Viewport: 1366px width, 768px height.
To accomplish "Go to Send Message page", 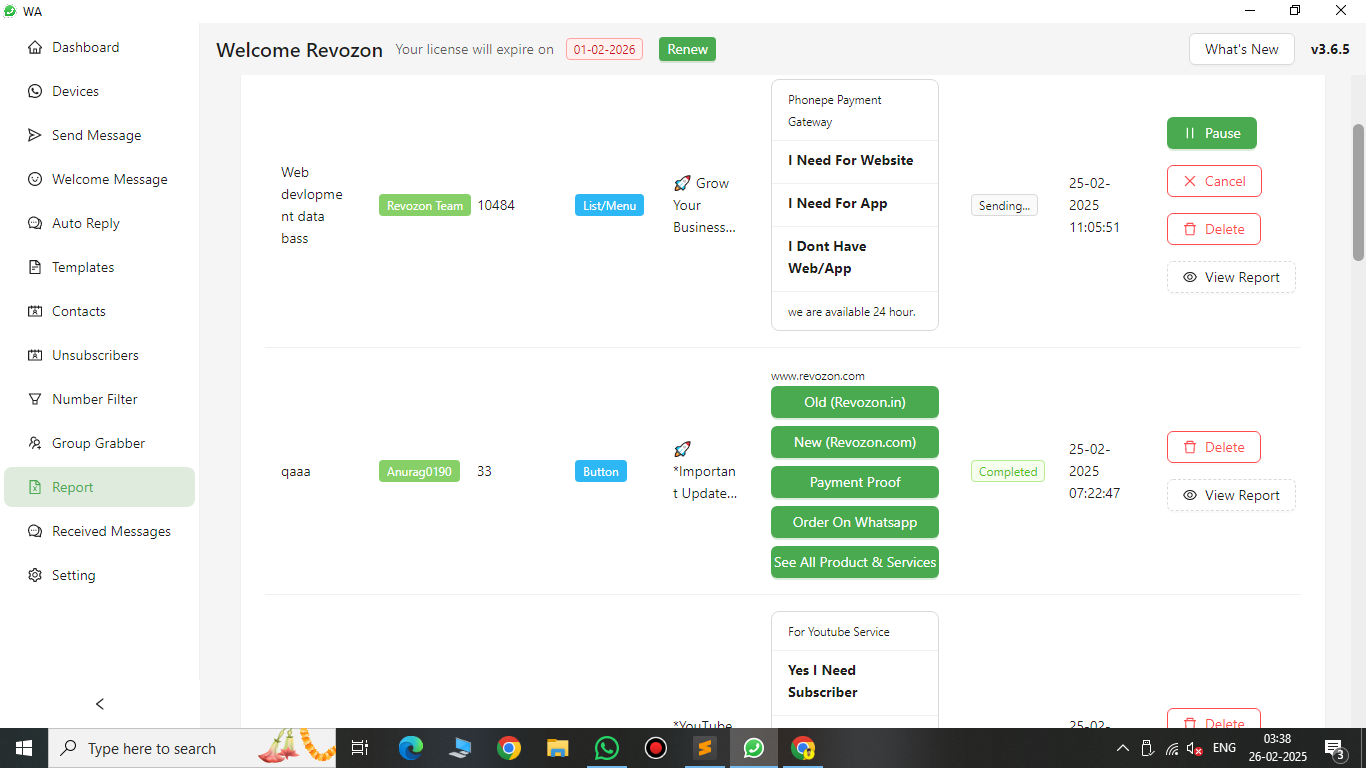I will [x=100, y=135].
